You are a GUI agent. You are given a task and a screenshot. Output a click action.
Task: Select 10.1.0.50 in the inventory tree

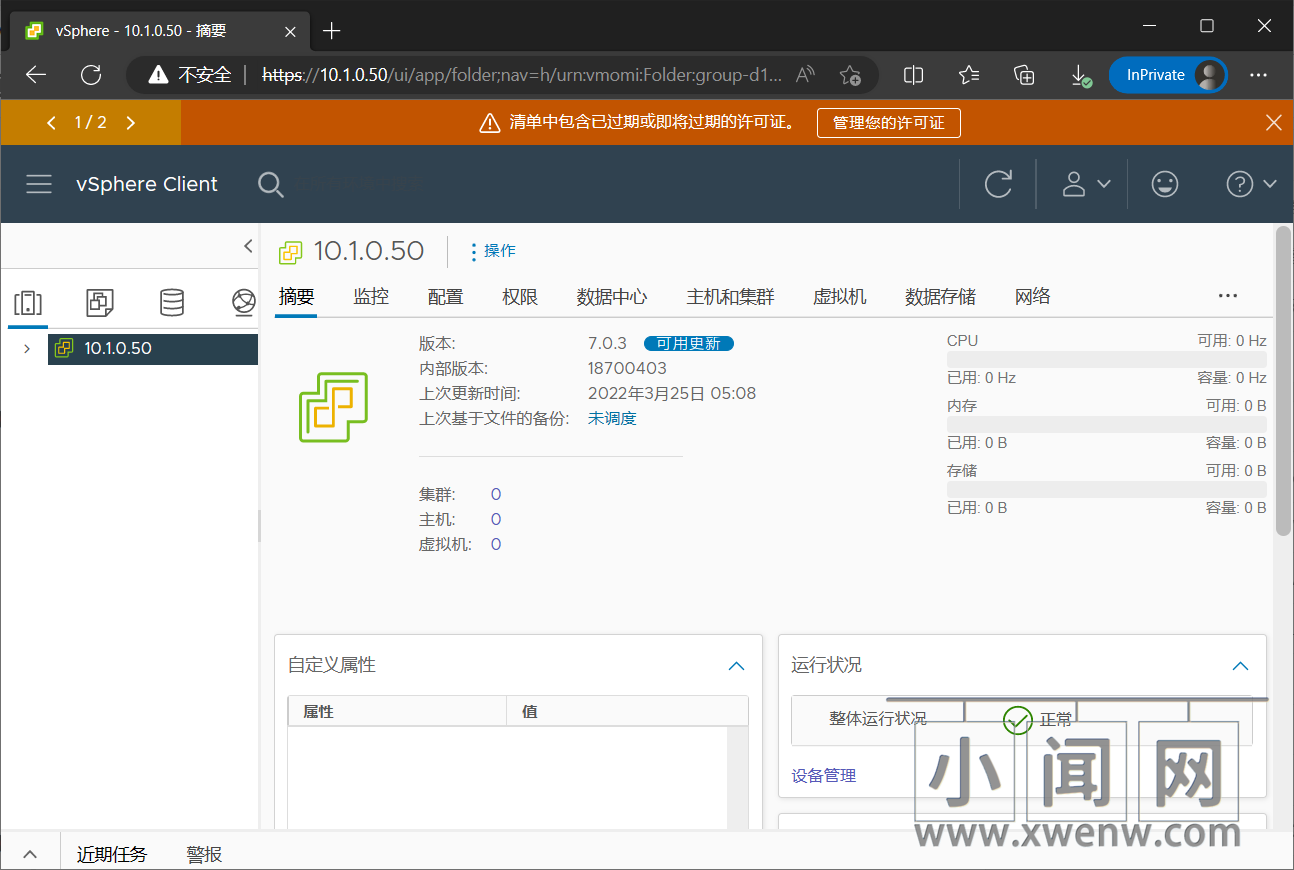pos(153,349)
